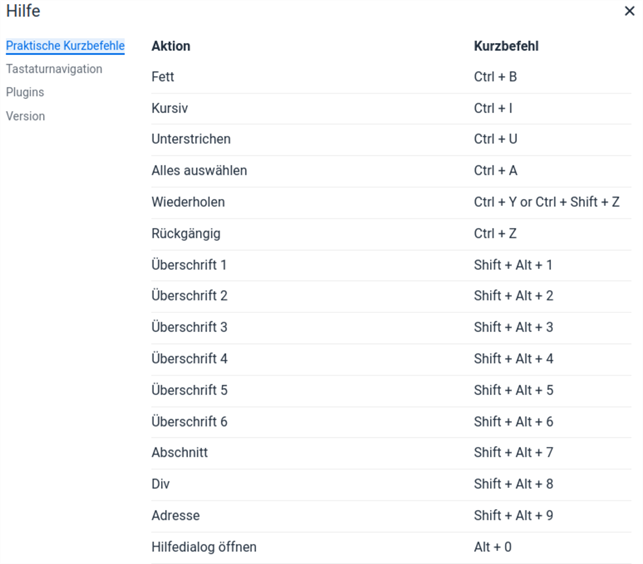The image size is (643, 564).
Task: Click the Alles auswählen entry
Action: pyautogui.click(x=199, y=171)
